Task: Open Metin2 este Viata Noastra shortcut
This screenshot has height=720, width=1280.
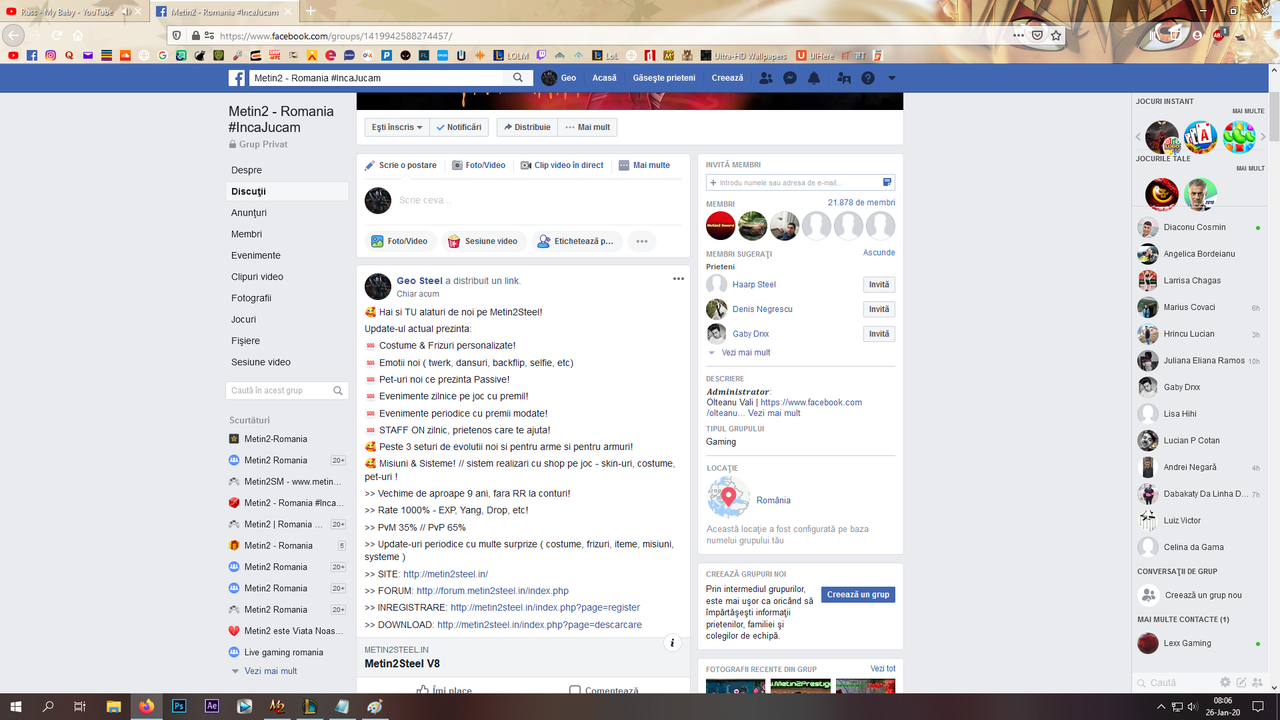Action: click(287, 631)
